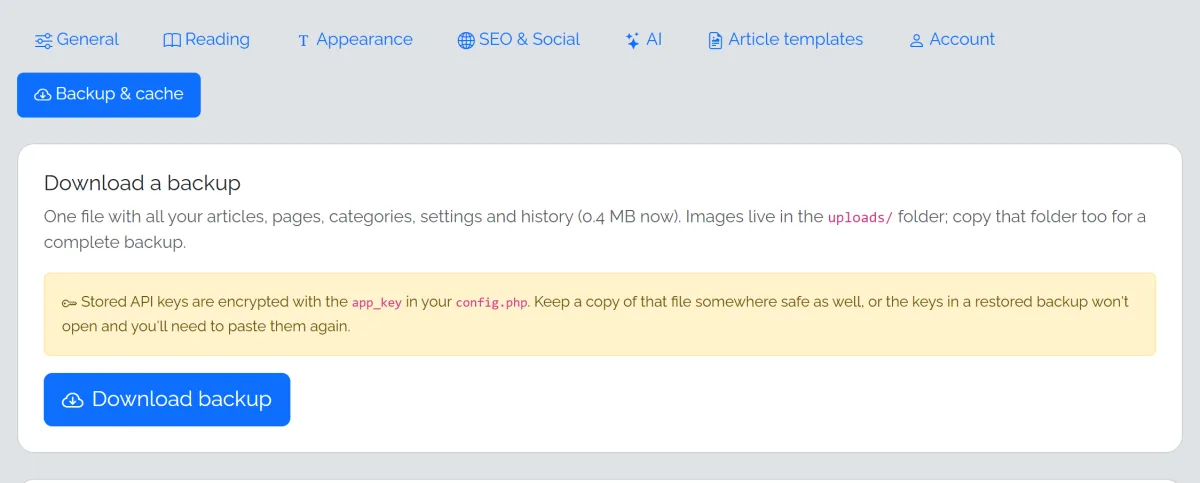The image size is (1200, 483).
Task: Click the 'config.php' code text
Action: point(491,302)
